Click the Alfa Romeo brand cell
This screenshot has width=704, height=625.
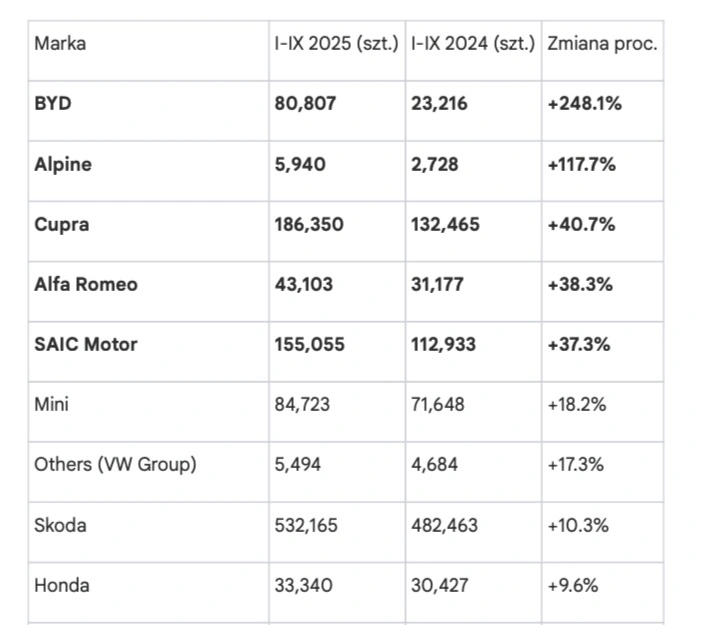click(86, 284)
